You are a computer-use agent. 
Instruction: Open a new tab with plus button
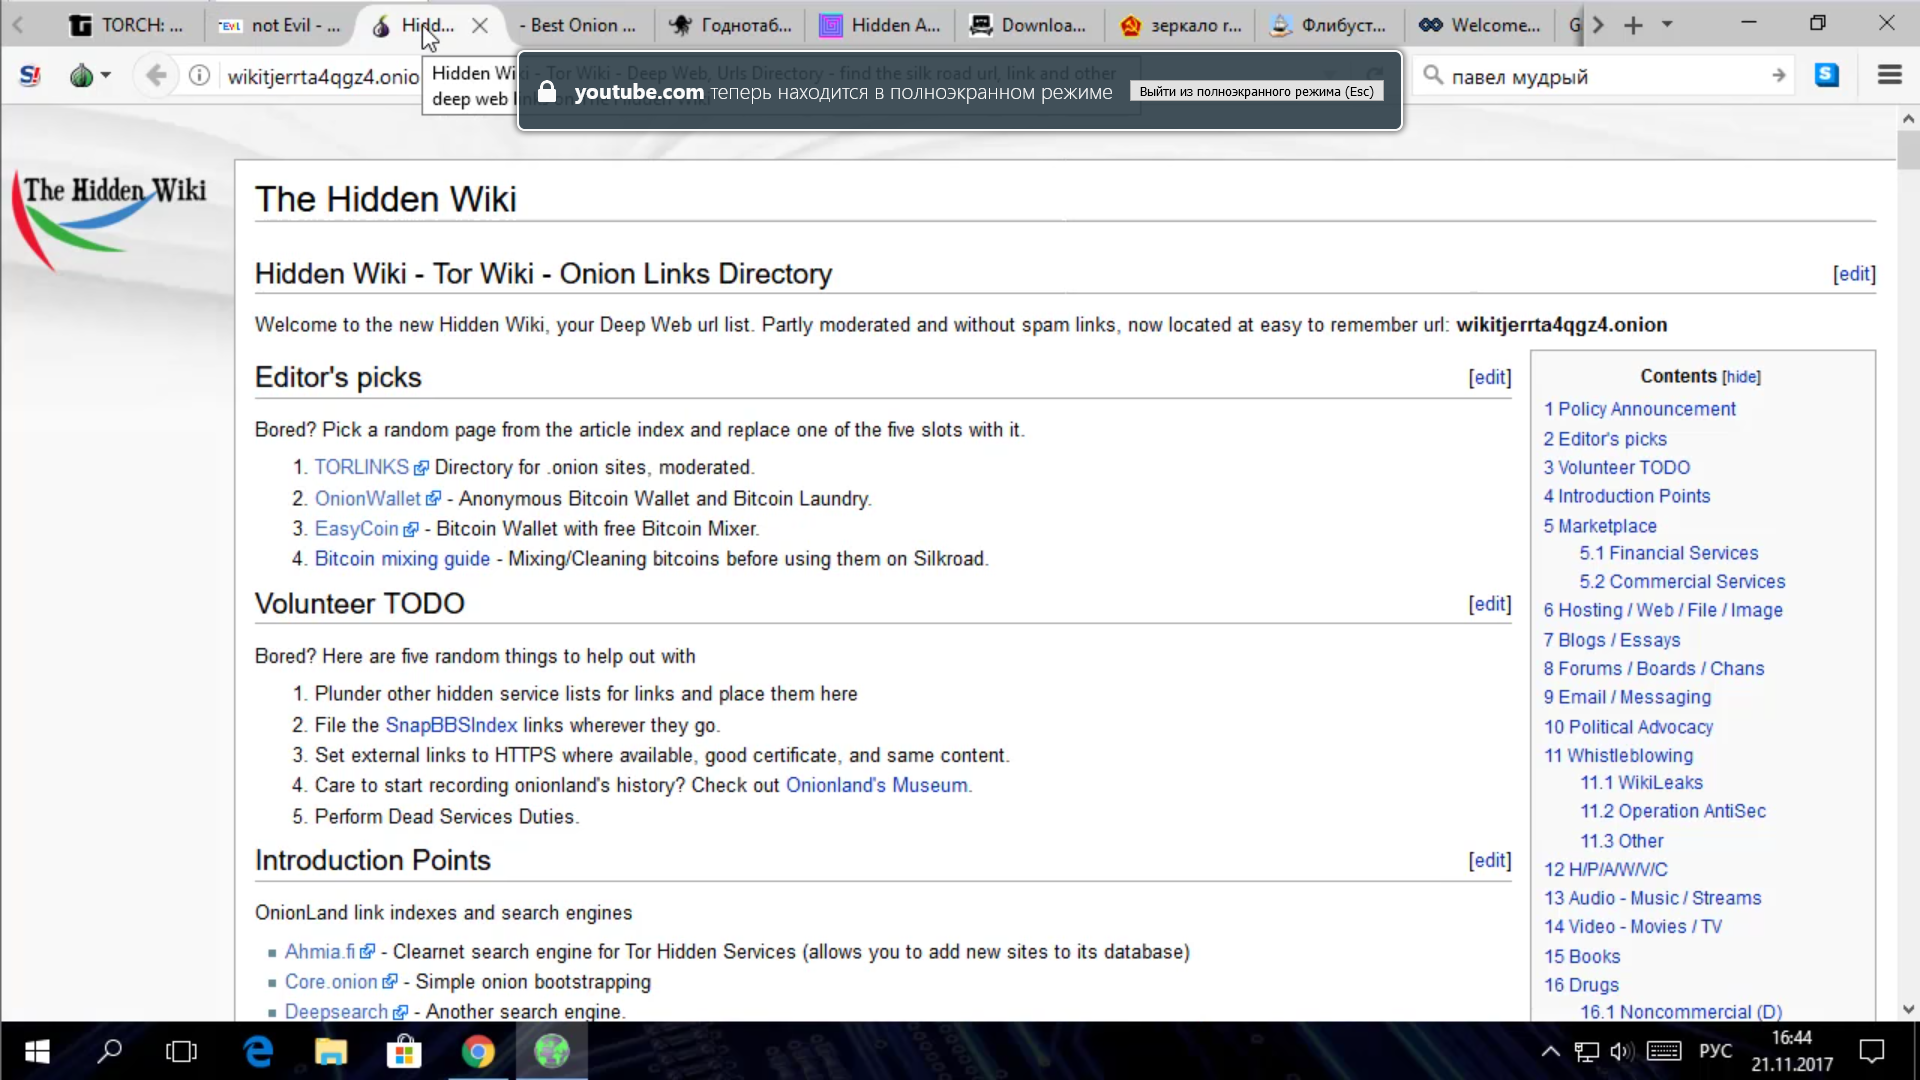[1633, 25]
